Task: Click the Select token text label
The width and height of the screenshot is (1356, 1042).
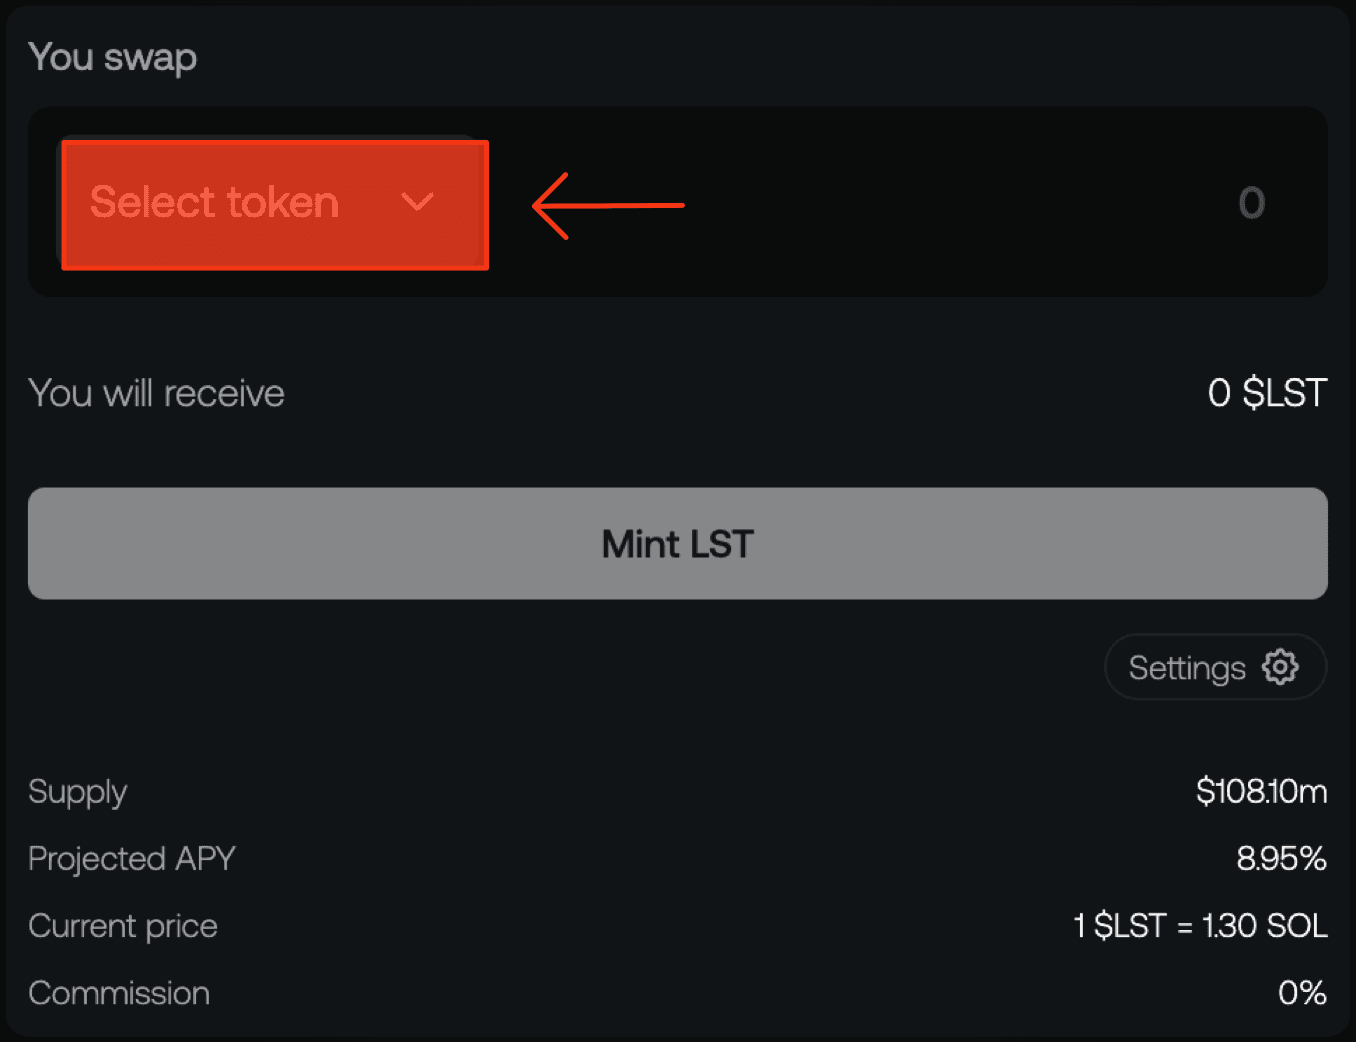Action: point(215,203)
